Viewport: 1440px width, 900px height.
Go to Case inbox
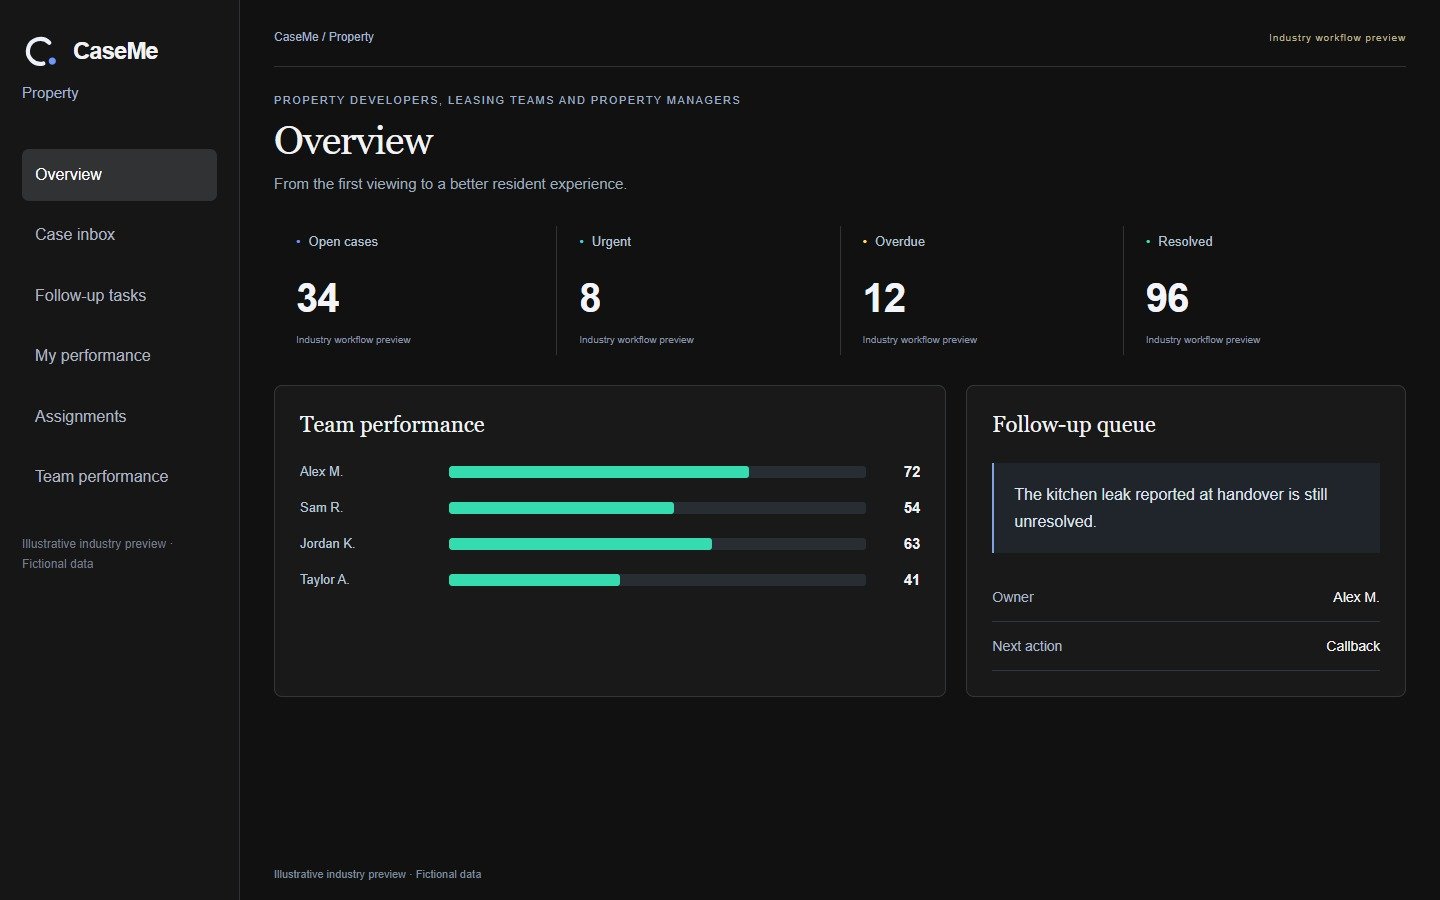click(119, 235)
